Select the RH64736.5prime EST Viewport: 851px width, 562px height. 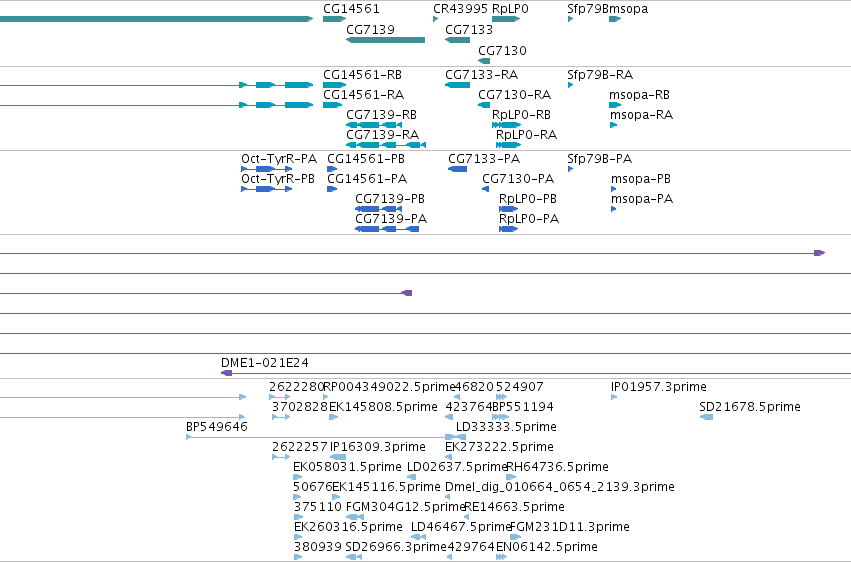pos(511,477)
